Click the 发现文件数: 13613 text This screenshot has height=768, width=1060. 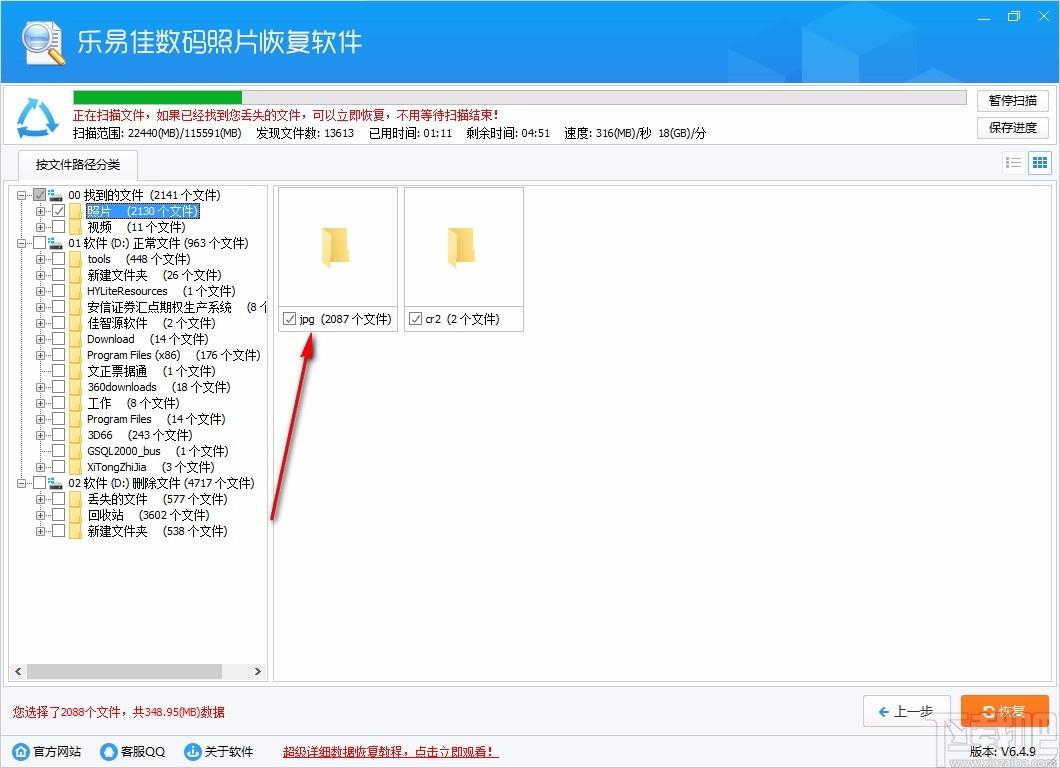(x=305, y=133)
